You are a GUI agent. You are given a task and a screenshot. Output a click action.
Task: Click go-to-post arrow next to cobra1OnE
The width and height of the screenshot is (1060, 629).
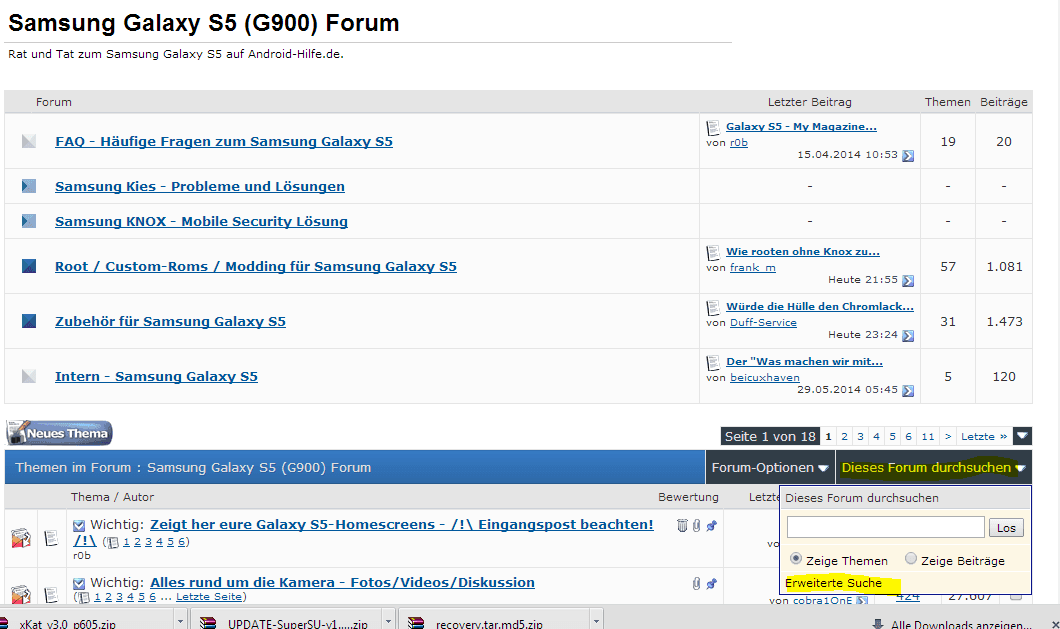862,601
